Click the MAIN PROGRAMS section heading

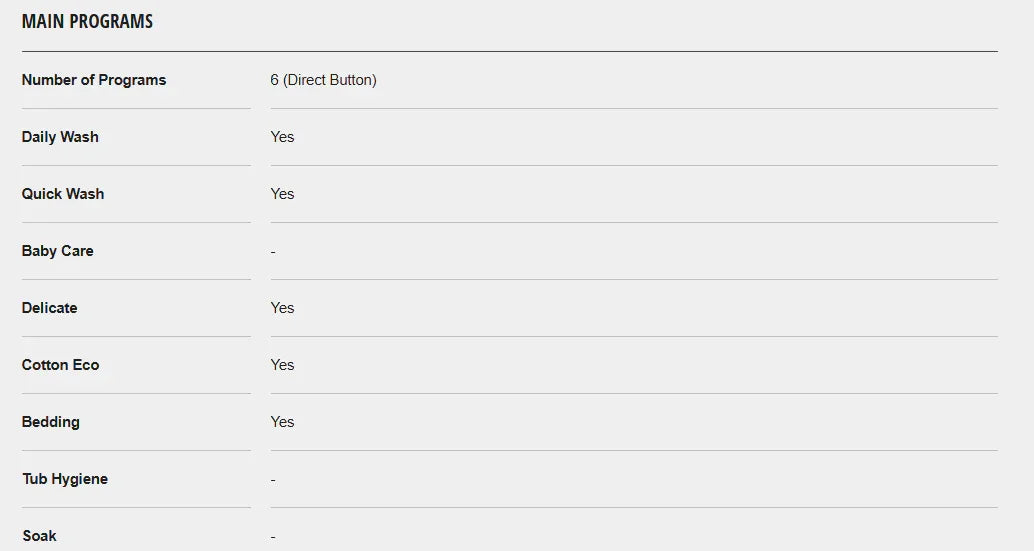[87, 21]
